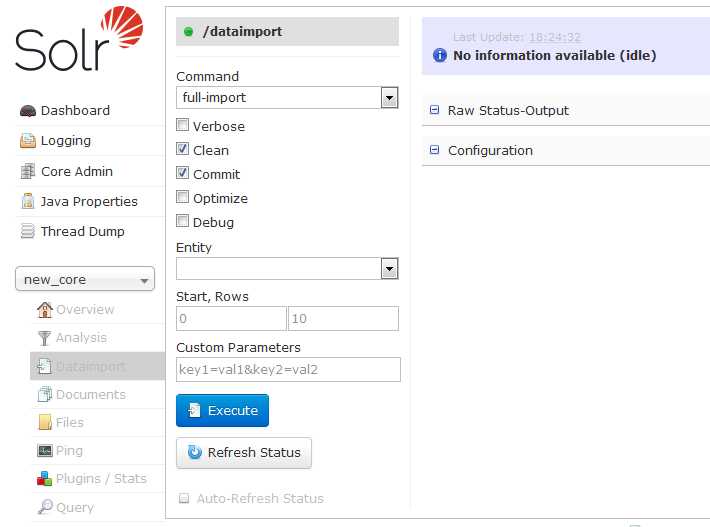710x527 pixels.
Task: Go to the Files page
Action: tap(70, 422)
